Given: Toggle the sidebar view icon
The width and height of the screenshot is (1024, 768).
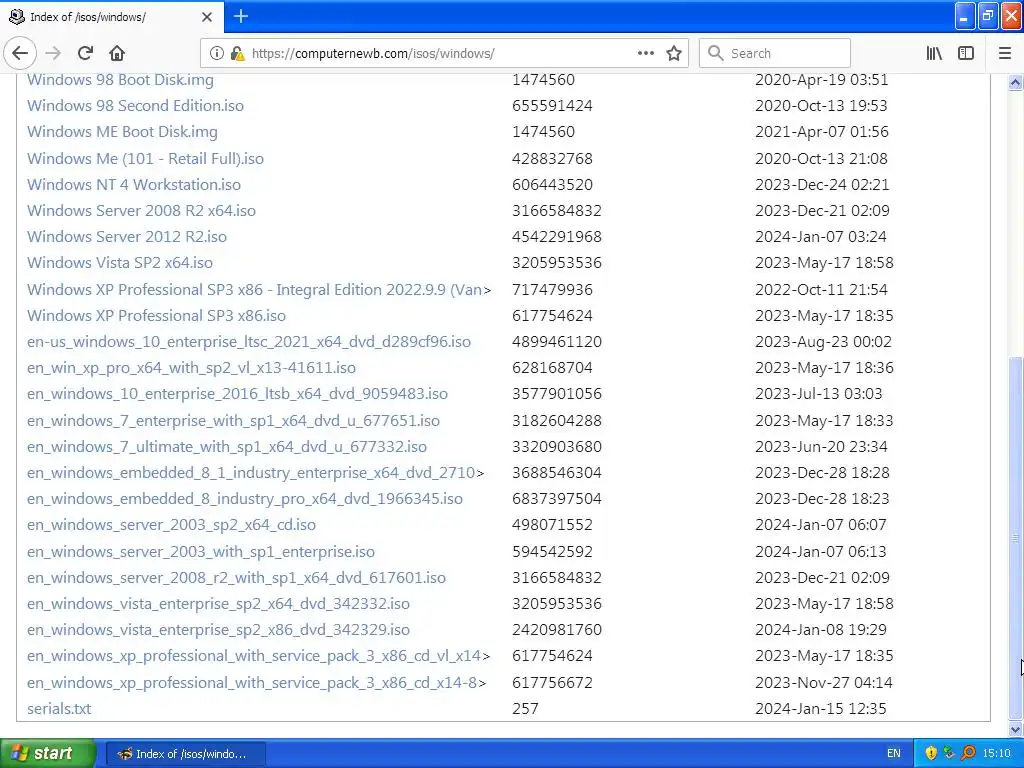Looking at the screenshot, I should [x=966, y=53].
